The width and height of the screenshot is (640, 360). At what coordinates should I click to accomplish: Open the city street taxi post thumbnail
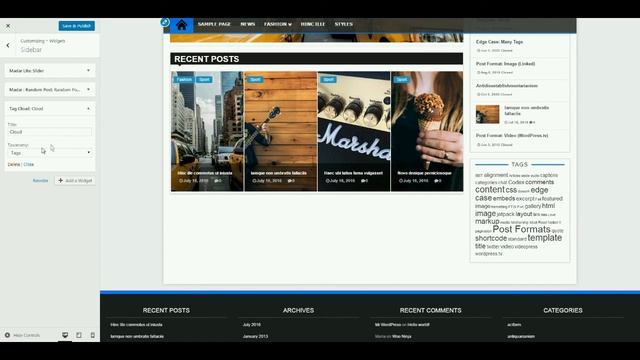(207, 131)
